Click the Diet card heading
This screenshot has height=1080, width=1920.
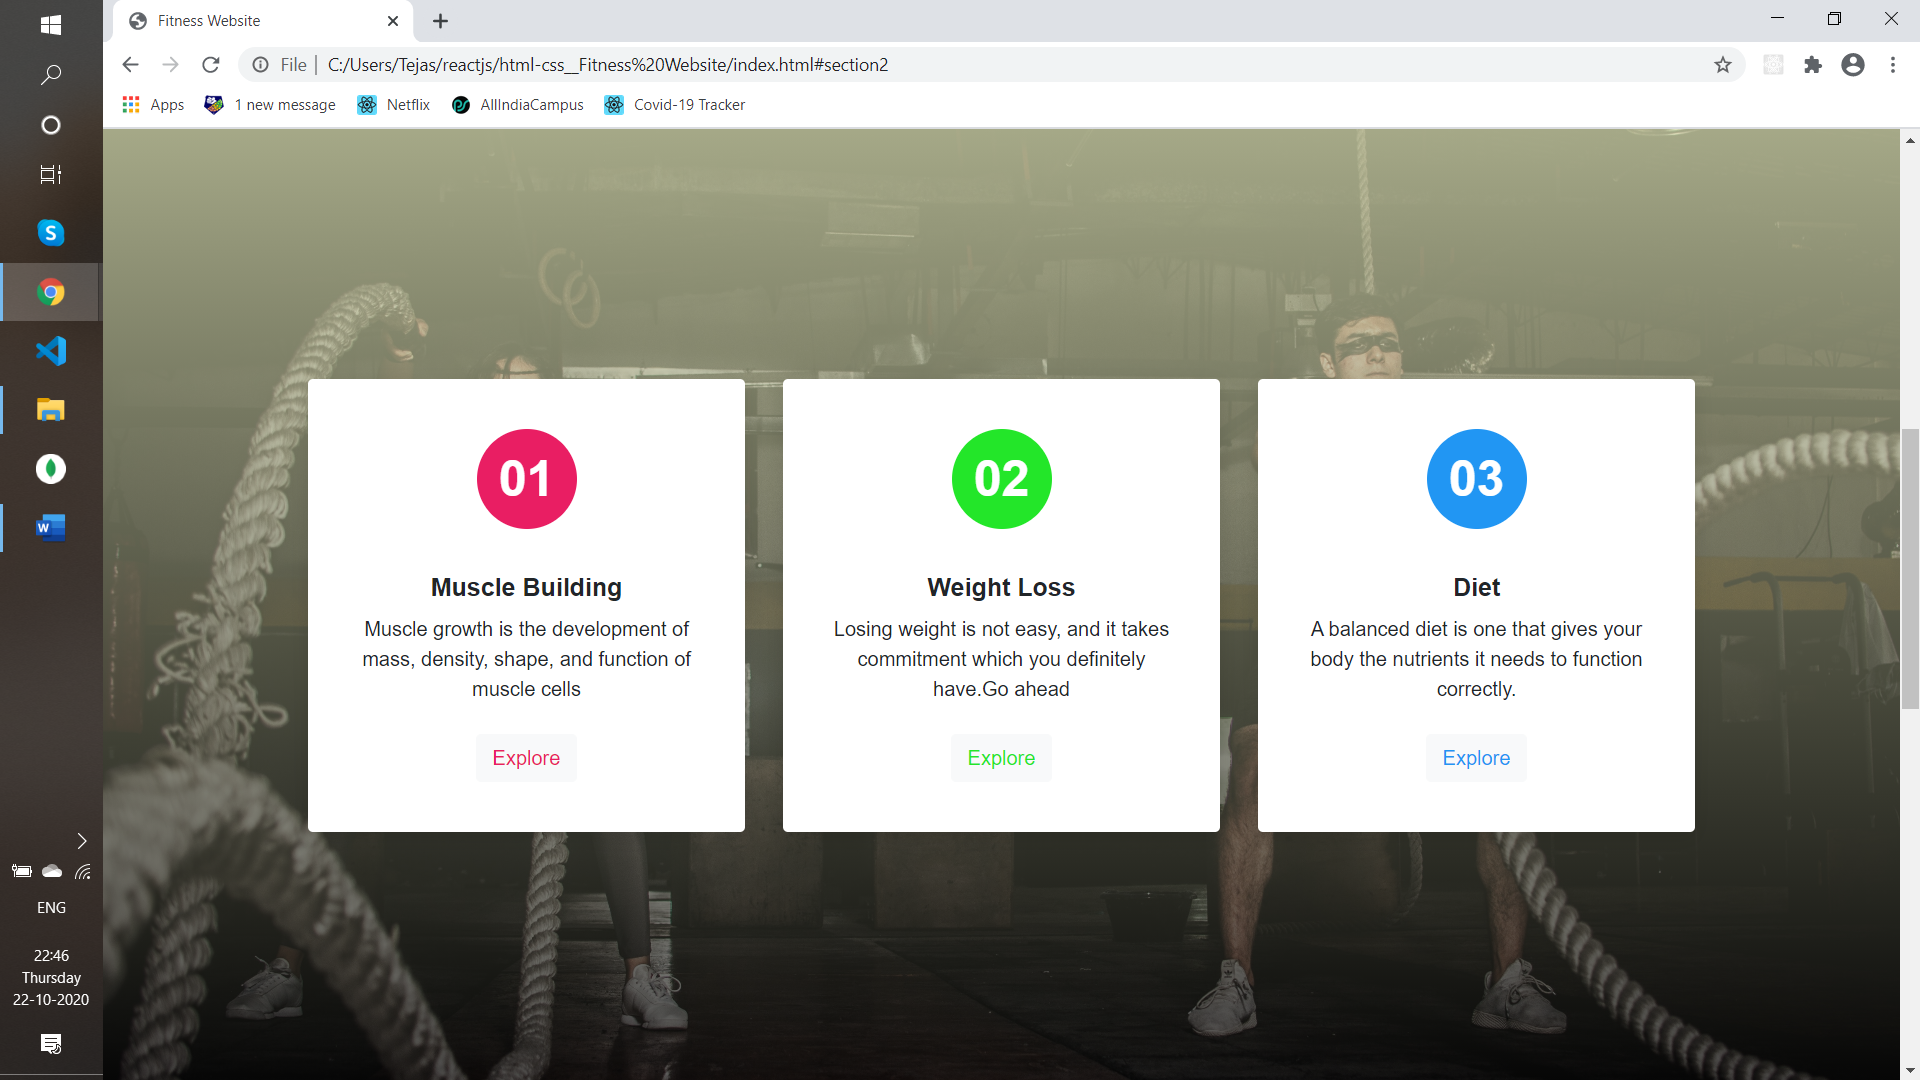1476,588
